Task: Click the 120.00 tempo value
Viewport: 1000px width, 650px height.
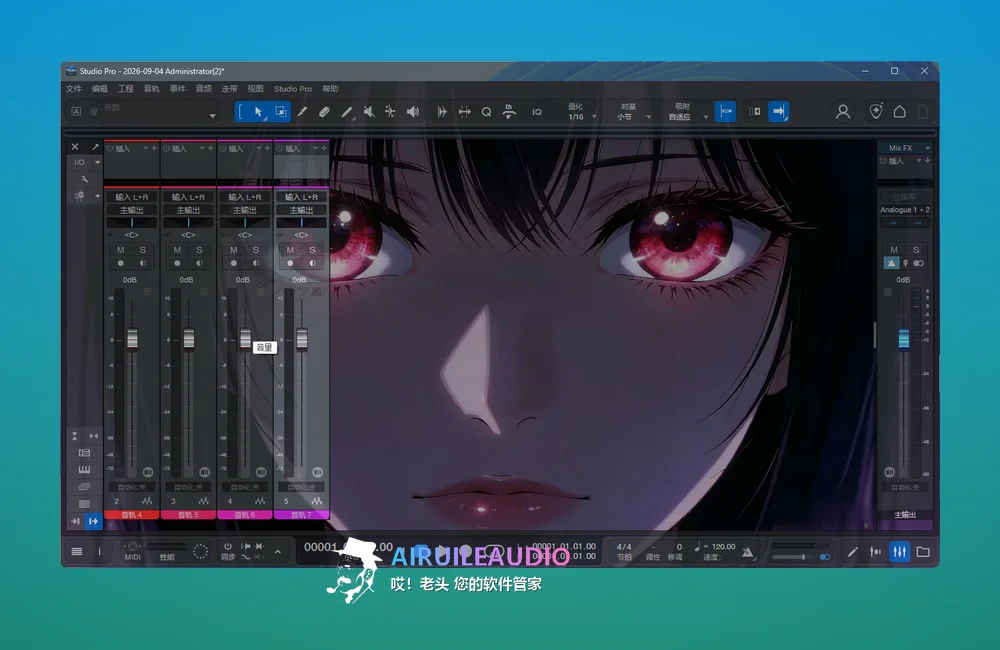Action: pyautogui.click(x=723, y=547)
